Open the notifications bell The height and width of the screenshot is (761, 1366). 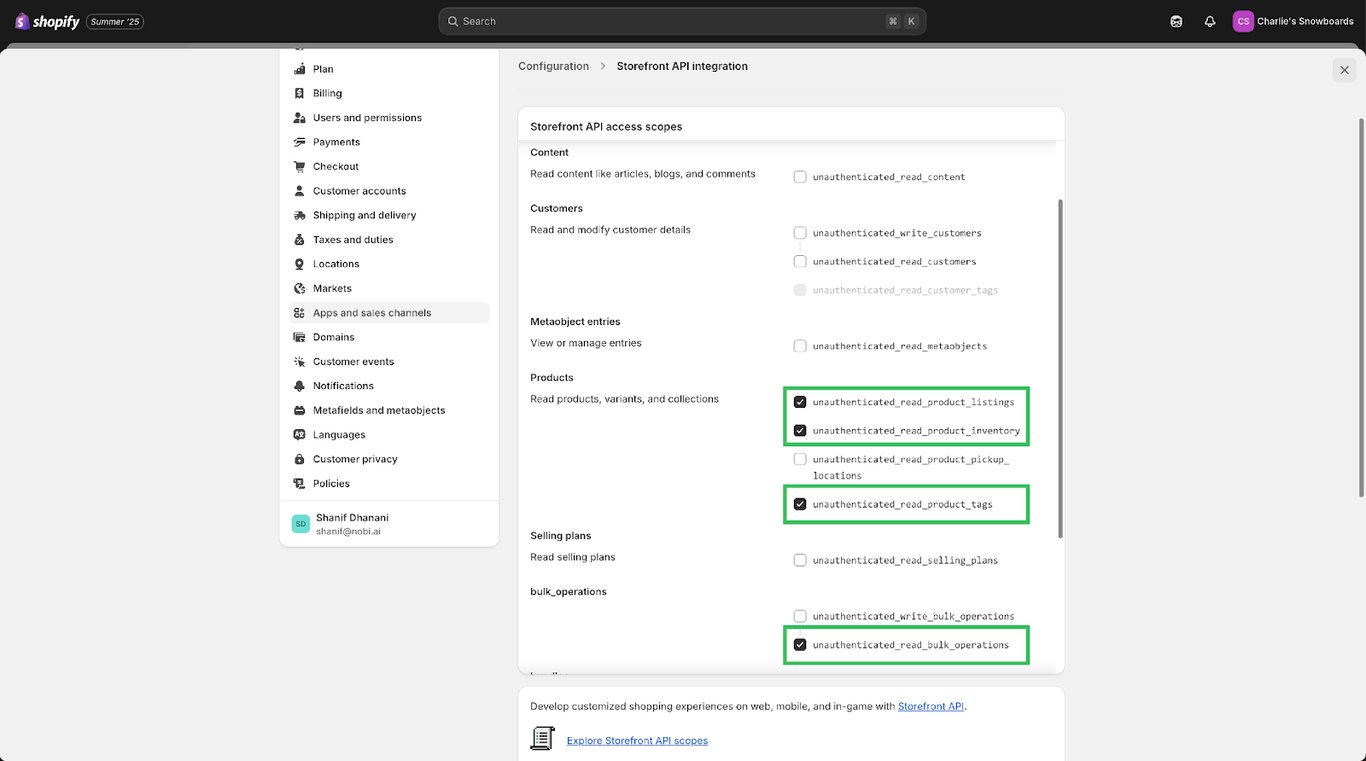click(1210, 21)
